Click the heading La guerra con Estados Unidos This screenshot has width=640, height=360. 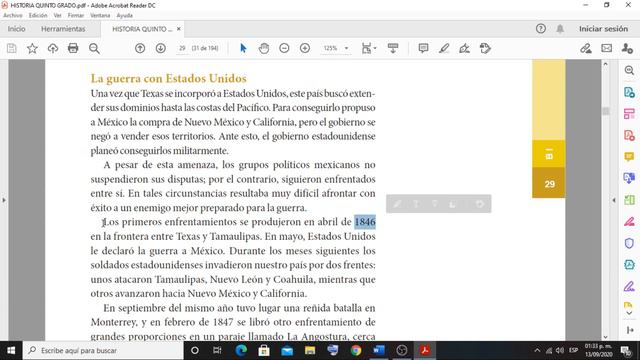(169, 78)
